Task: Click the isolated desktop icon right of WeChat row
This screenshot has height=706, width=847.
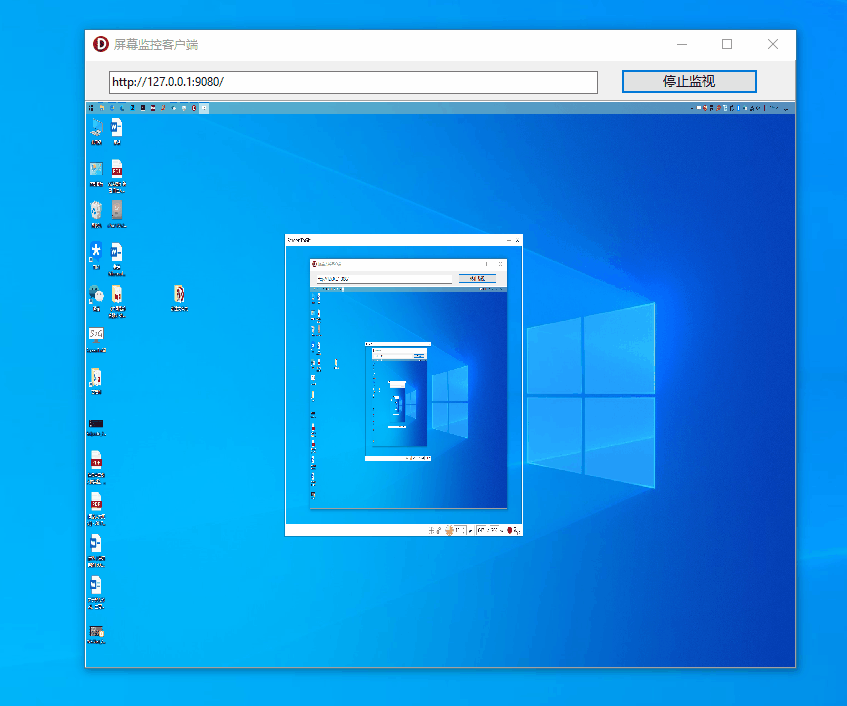Action: tap(179, 296)
